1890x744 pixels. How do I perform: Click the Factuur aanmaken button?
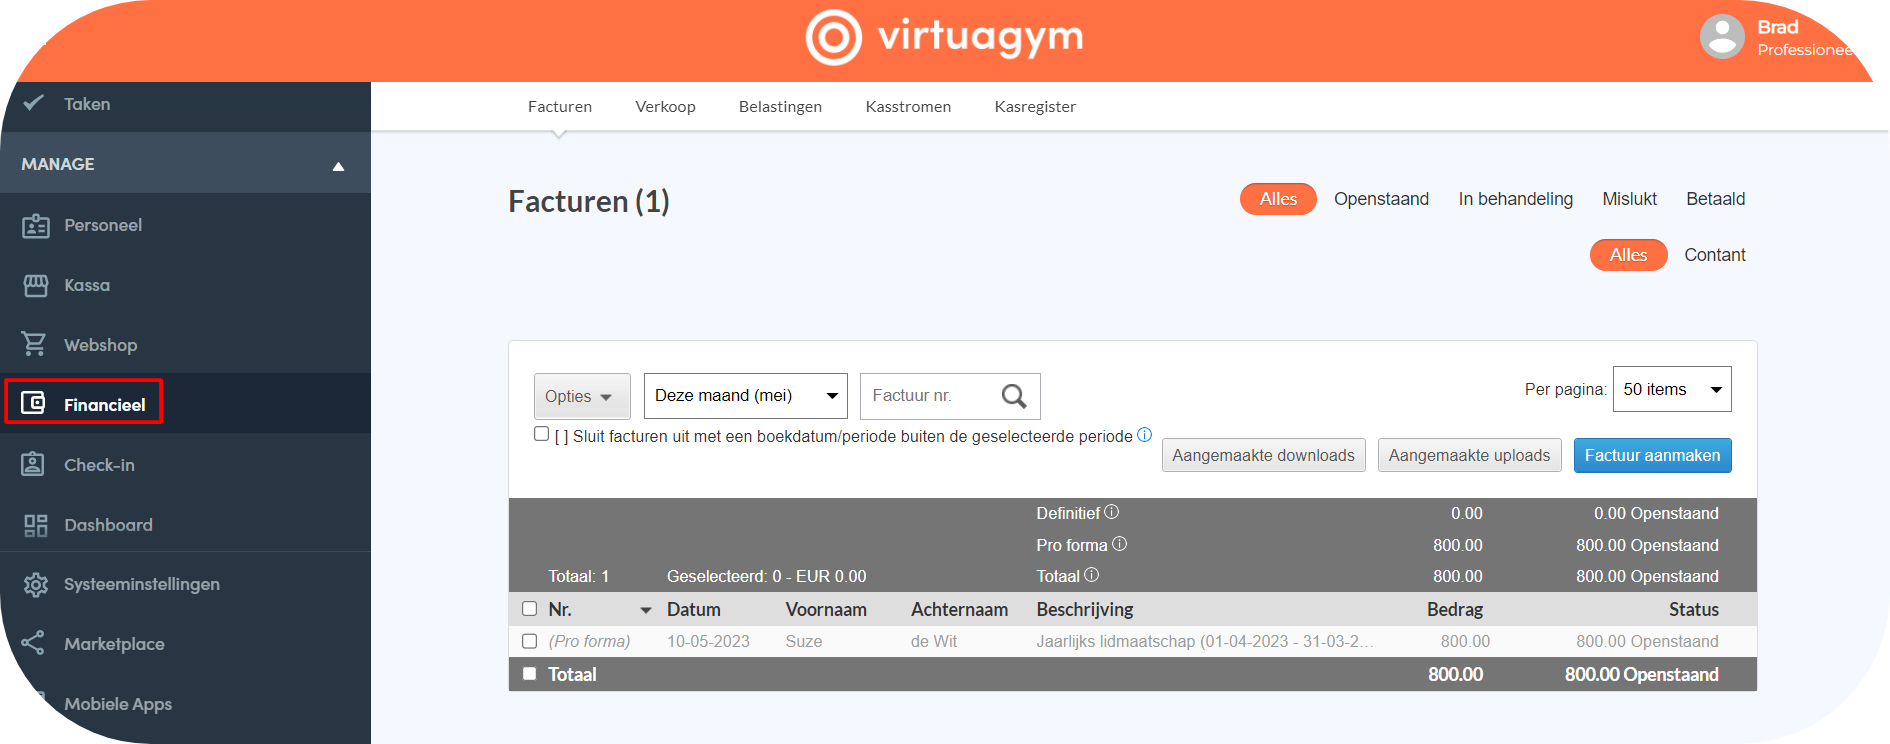1652,455
